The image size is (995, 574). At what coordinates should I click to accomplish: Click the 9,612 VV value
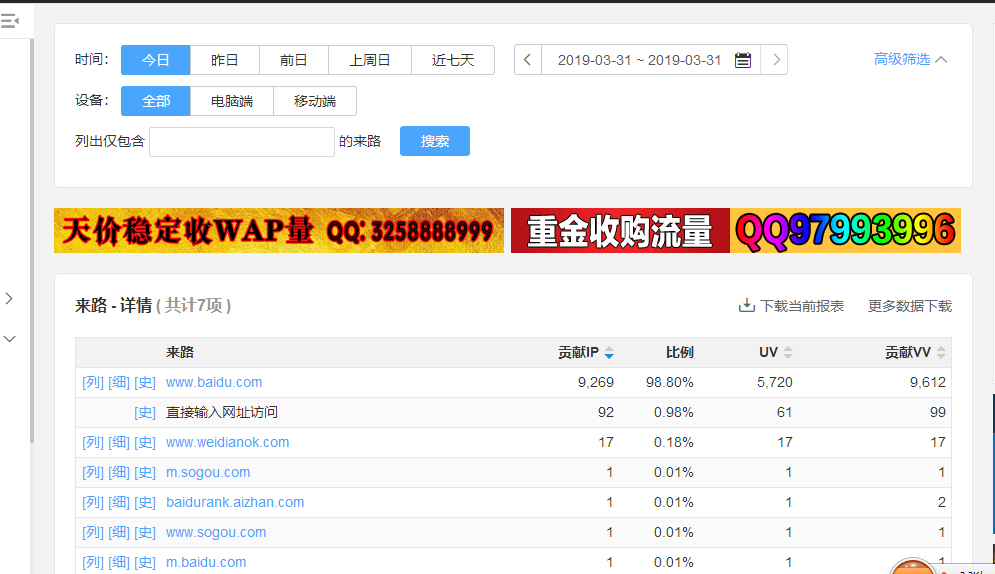point(928,382)
